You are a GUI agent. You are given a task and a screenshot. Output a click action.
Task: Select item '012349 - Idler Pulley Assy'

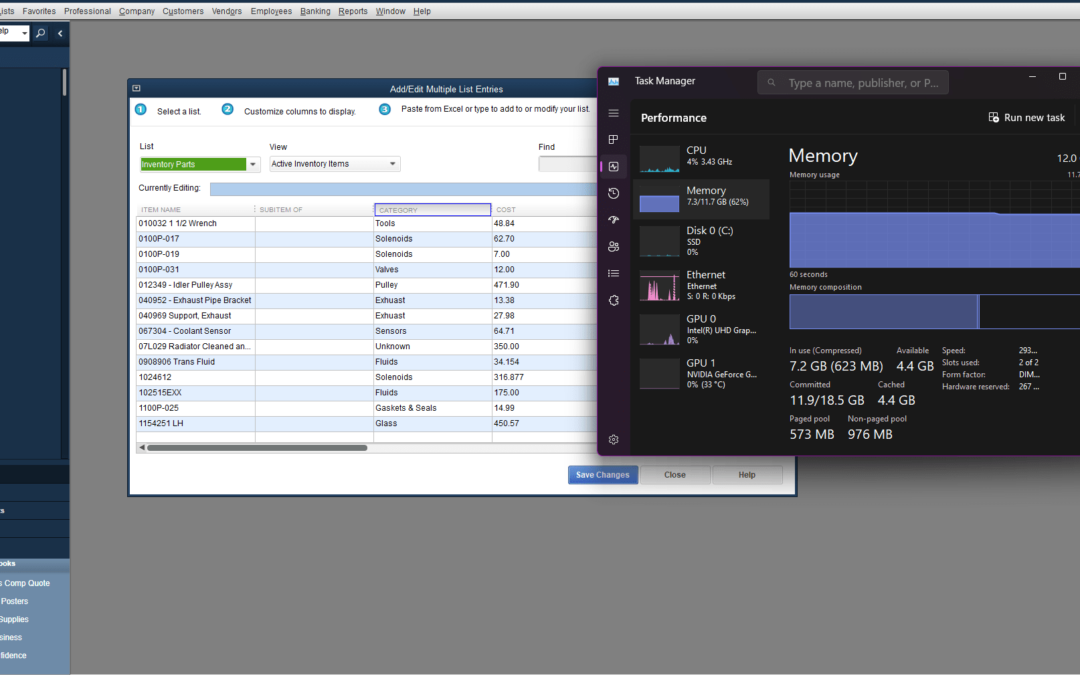click(196, 285)
